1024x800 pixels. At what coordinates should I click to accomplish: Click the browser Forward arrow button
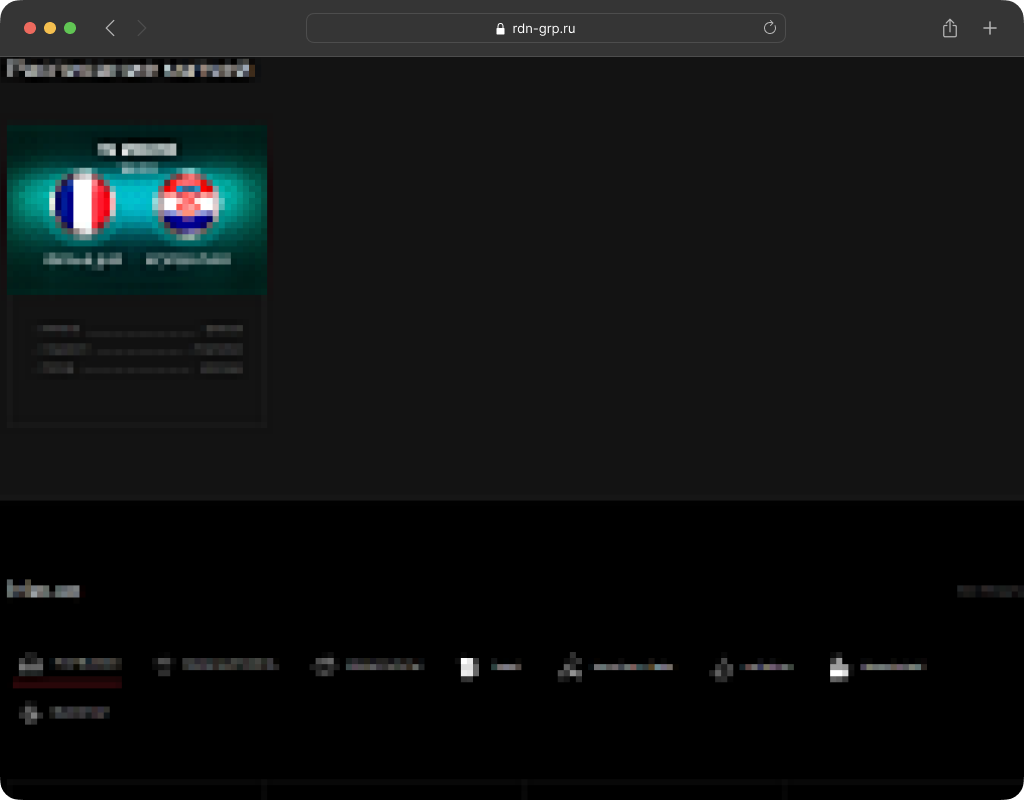coord(141,28)
